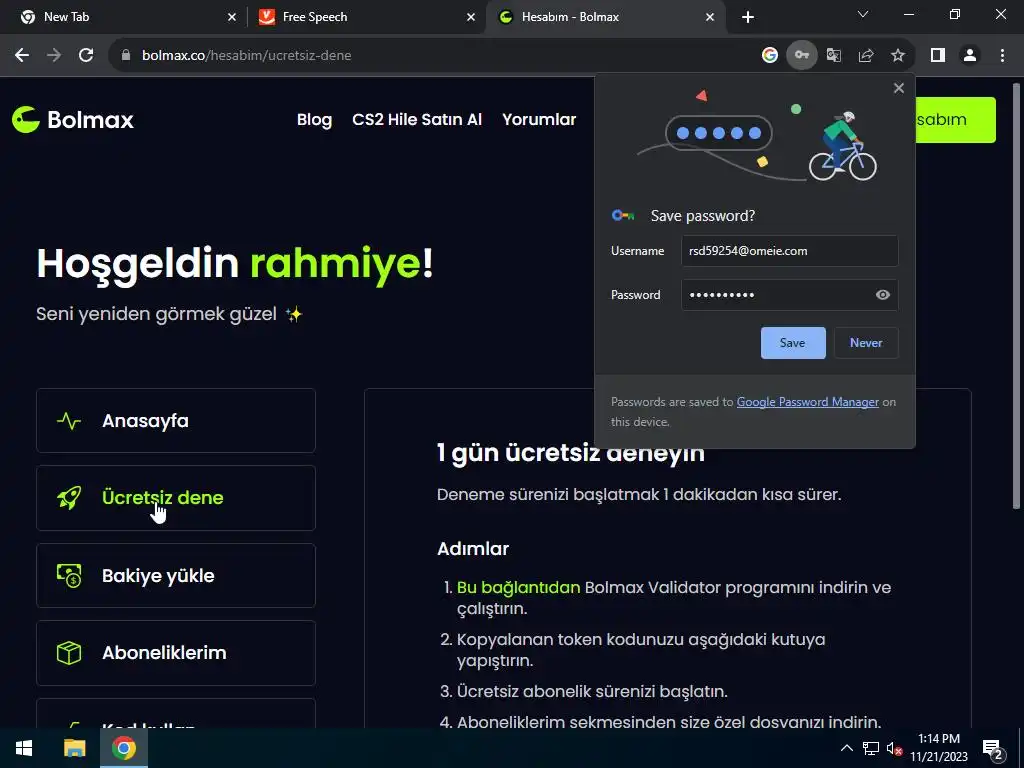Image resolution: width=1024 pixels, height=768 pixels.
Task: Click the "Hoşgeldin rahmiye!" heading
Action: click(x=234, y=264)
